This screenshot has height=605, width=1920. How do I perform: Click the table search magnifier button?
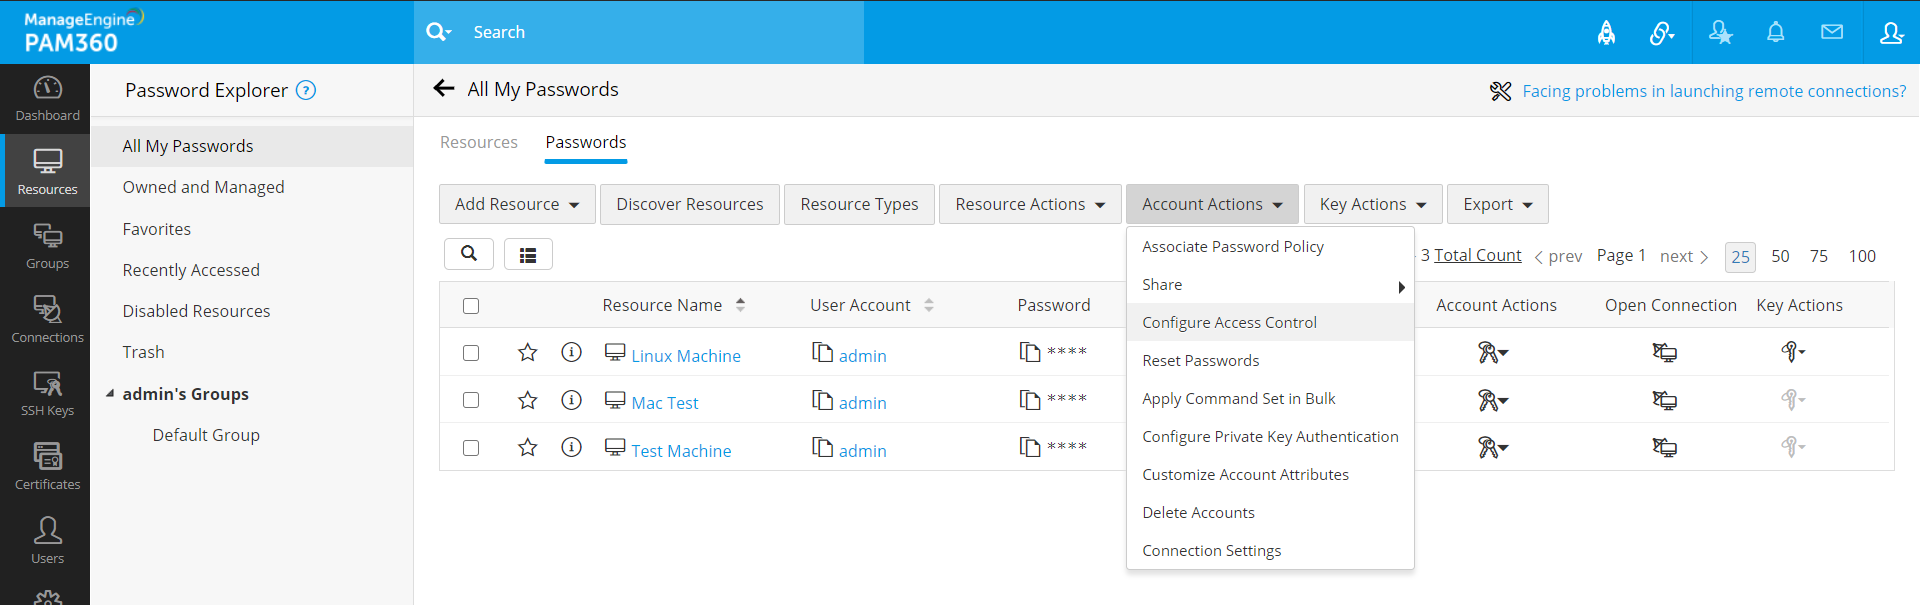click(469, 254)
